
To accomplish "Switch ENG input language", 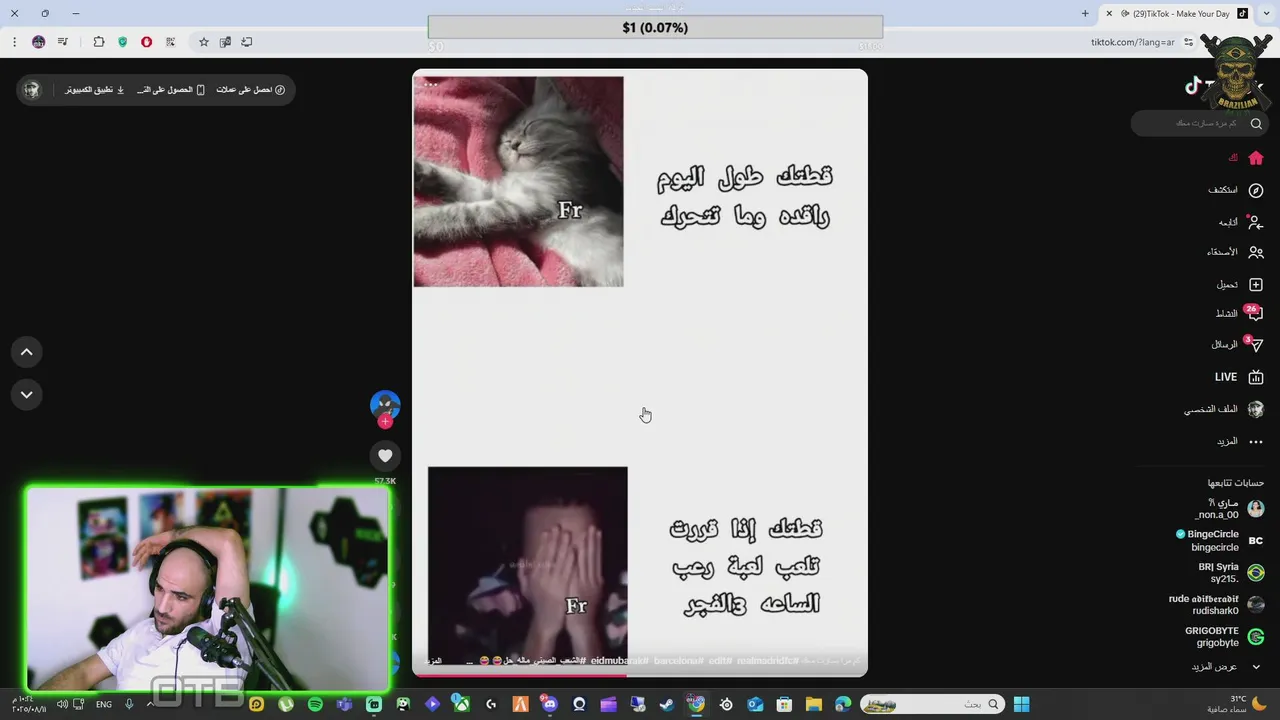I will pos(104,705).
